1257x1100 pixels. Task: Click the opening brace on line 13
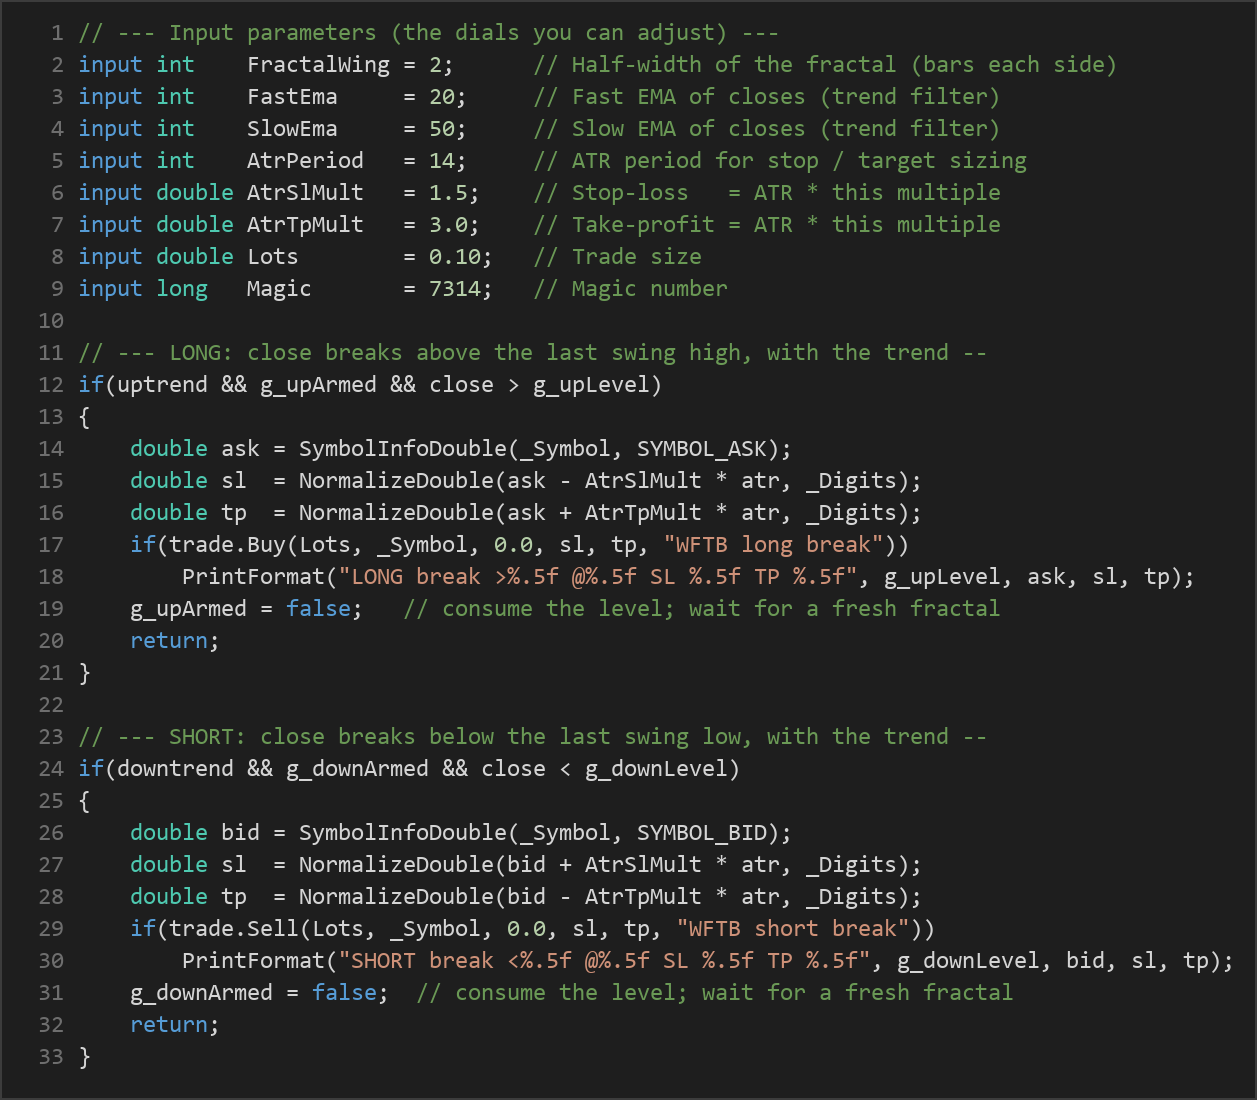85,417
